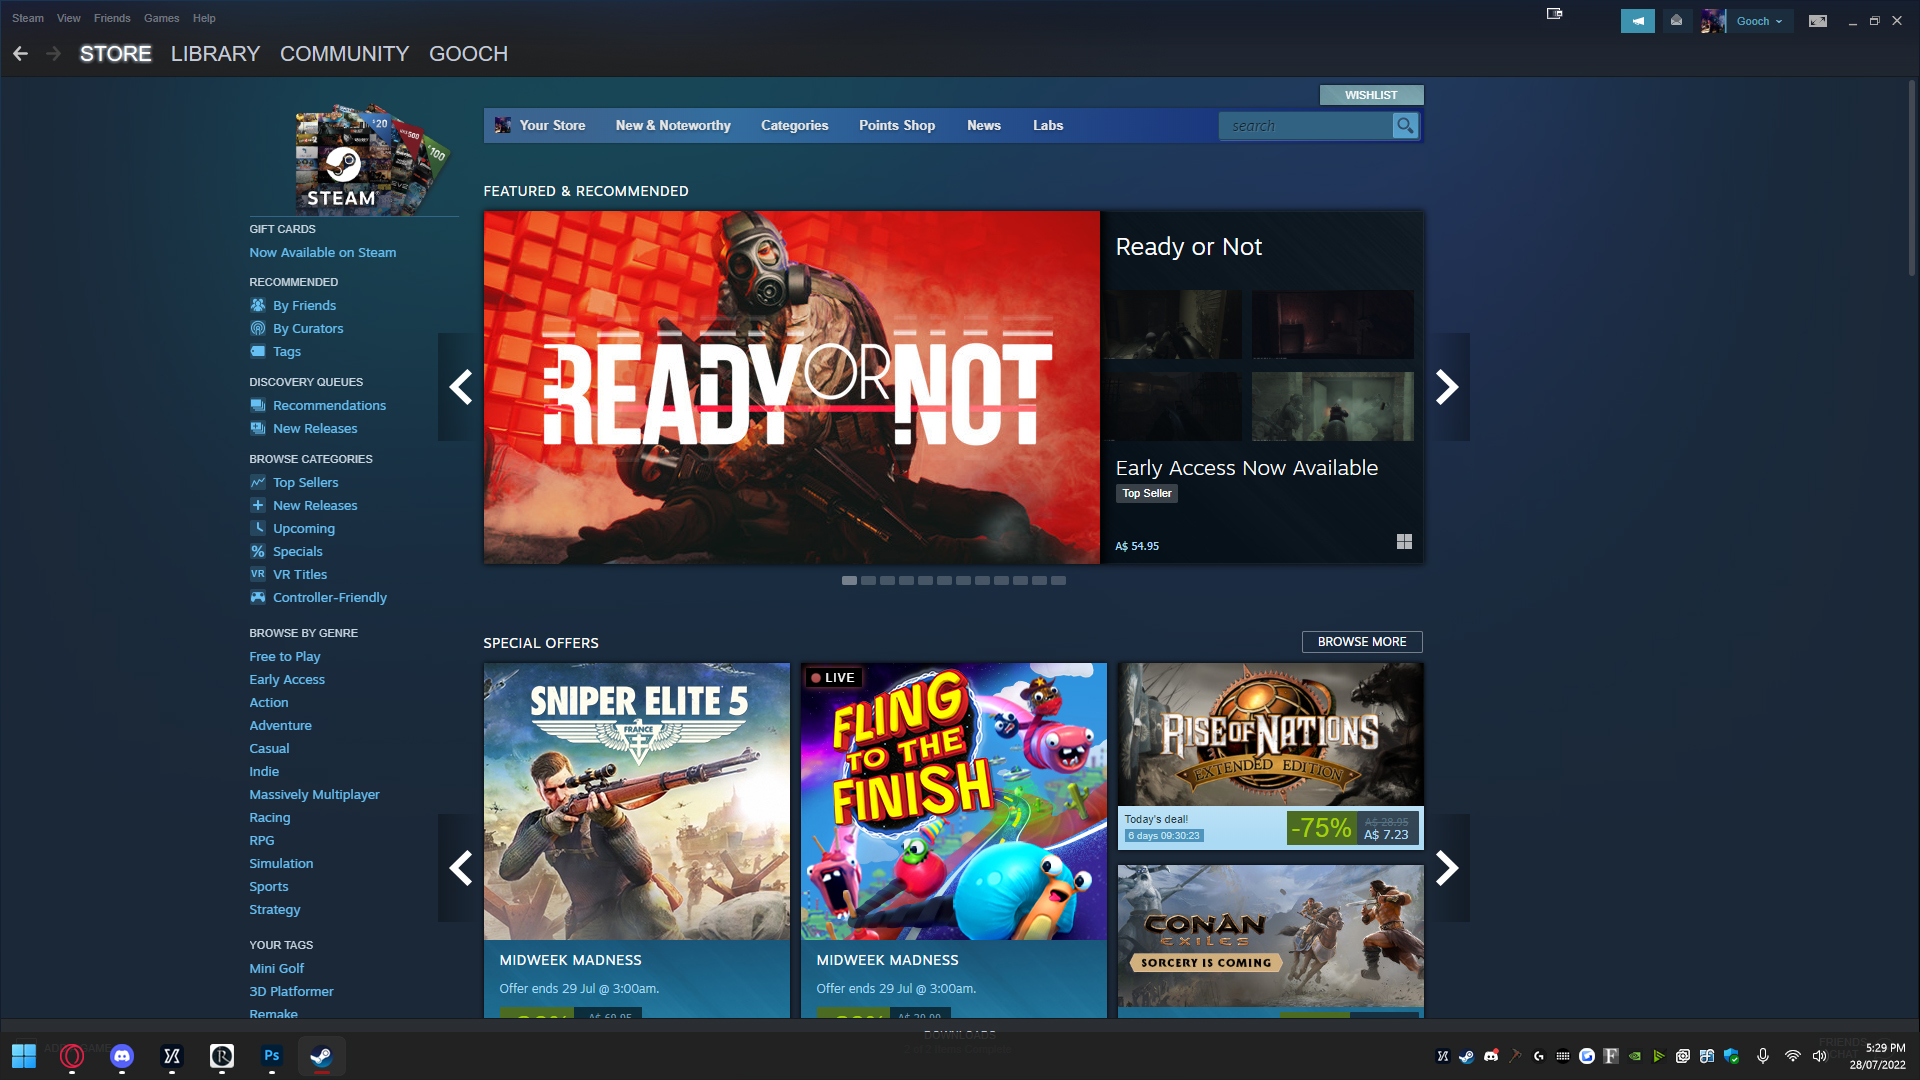Open the Categories dropdown tab
Viewport: 1920px width, 1080px height.
click(x=794, y=126)
